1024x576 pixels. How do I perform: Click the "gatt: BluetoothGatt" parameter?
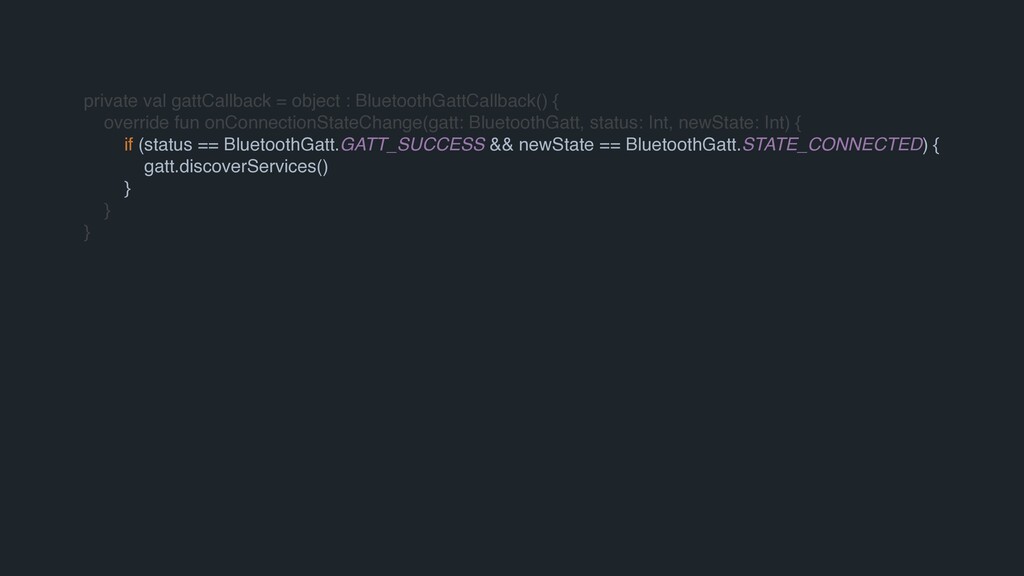pos(504,124)
